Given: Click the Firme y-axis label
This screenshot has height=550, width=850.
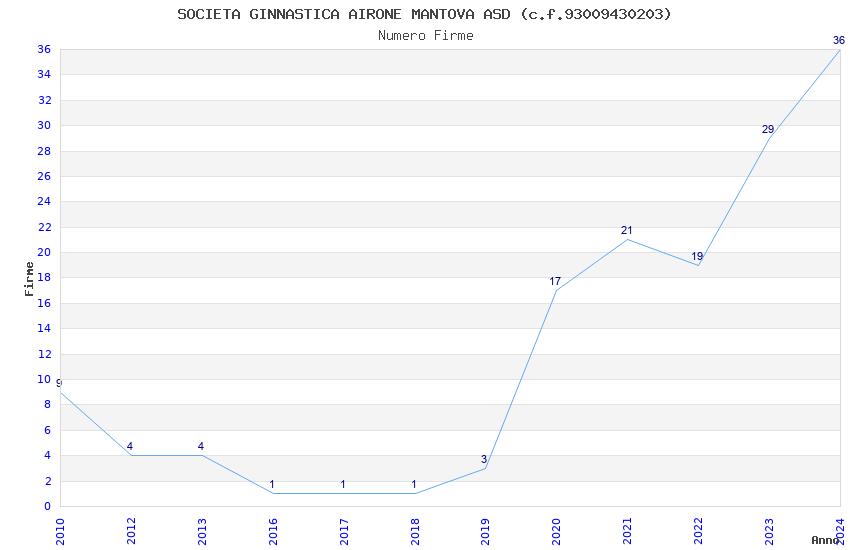Looking at the screenshot, I should point(30,279).
